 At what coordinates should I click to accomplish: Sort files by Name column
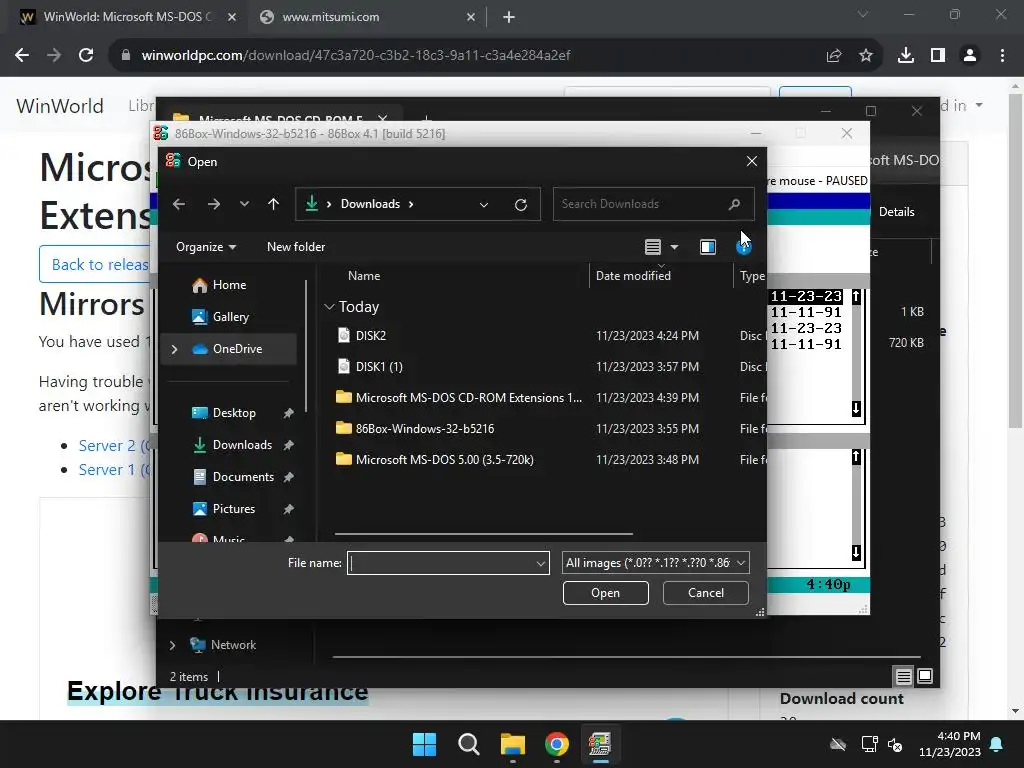(364, 276)
